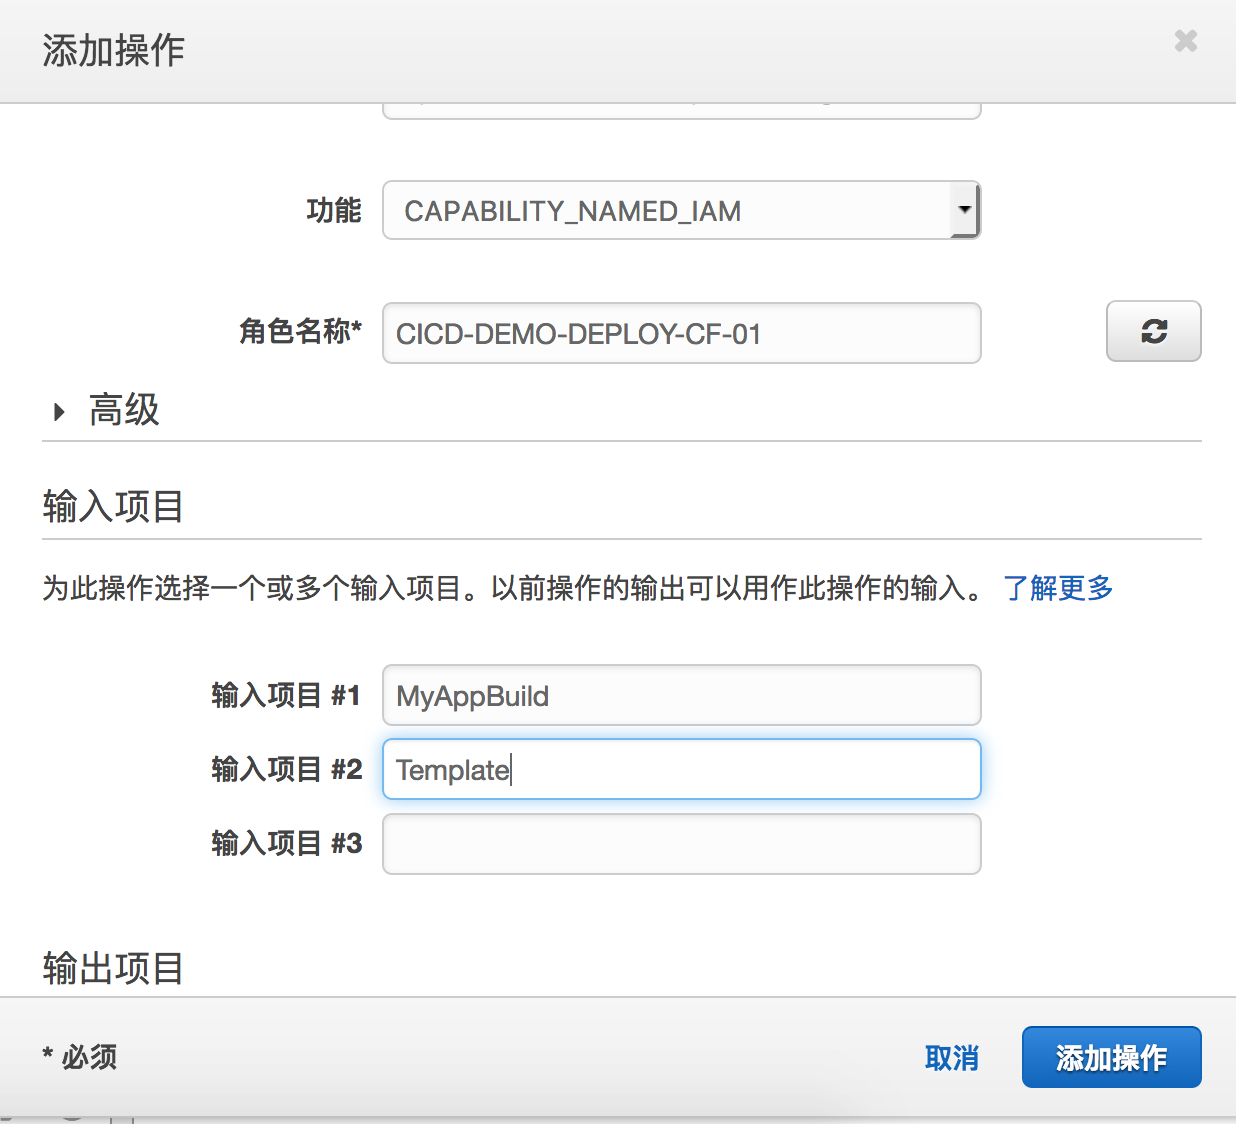Click the 高级 section label

click(124, 410)
